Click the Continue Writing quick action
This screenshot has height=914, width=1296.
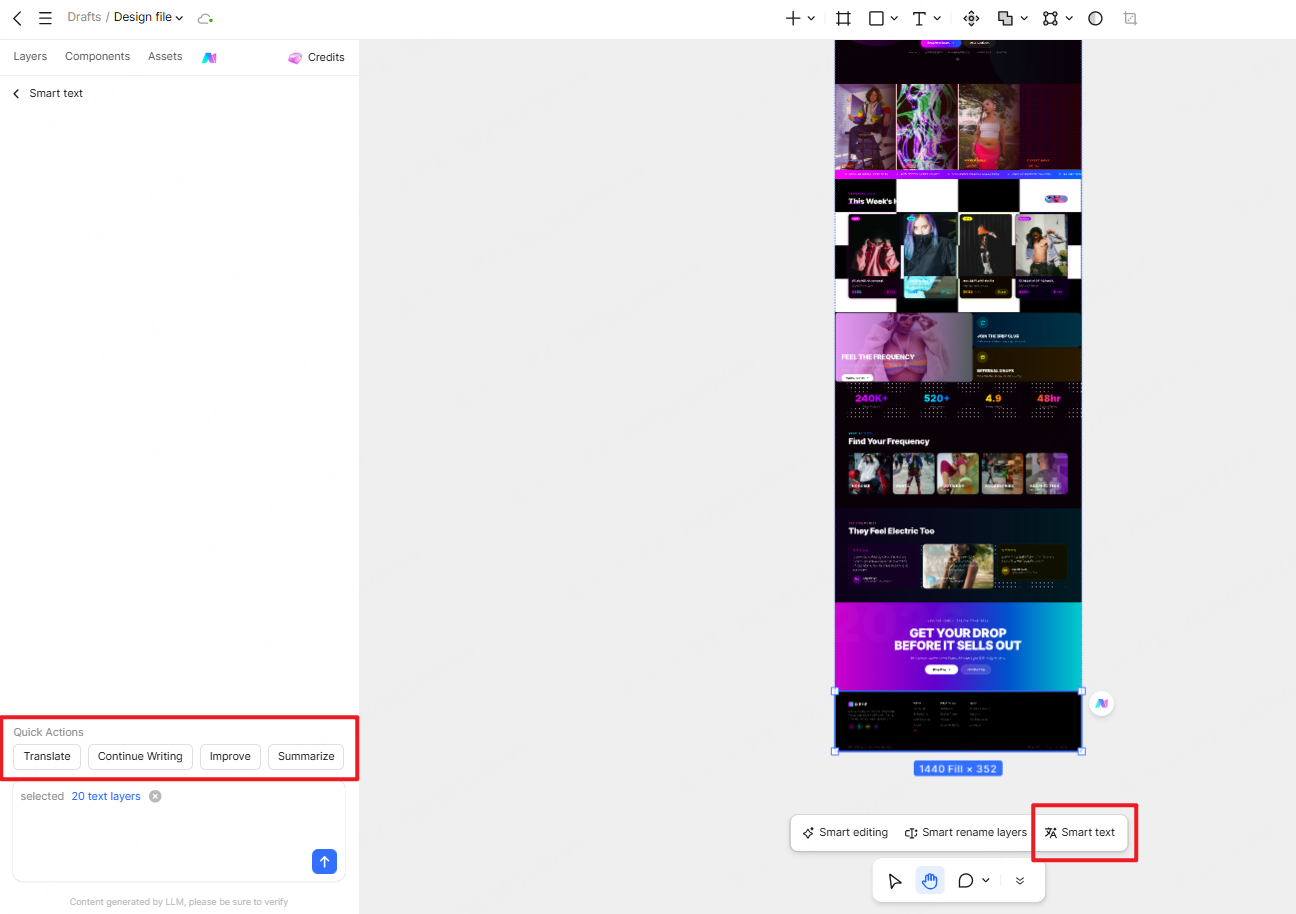point(140,757)
